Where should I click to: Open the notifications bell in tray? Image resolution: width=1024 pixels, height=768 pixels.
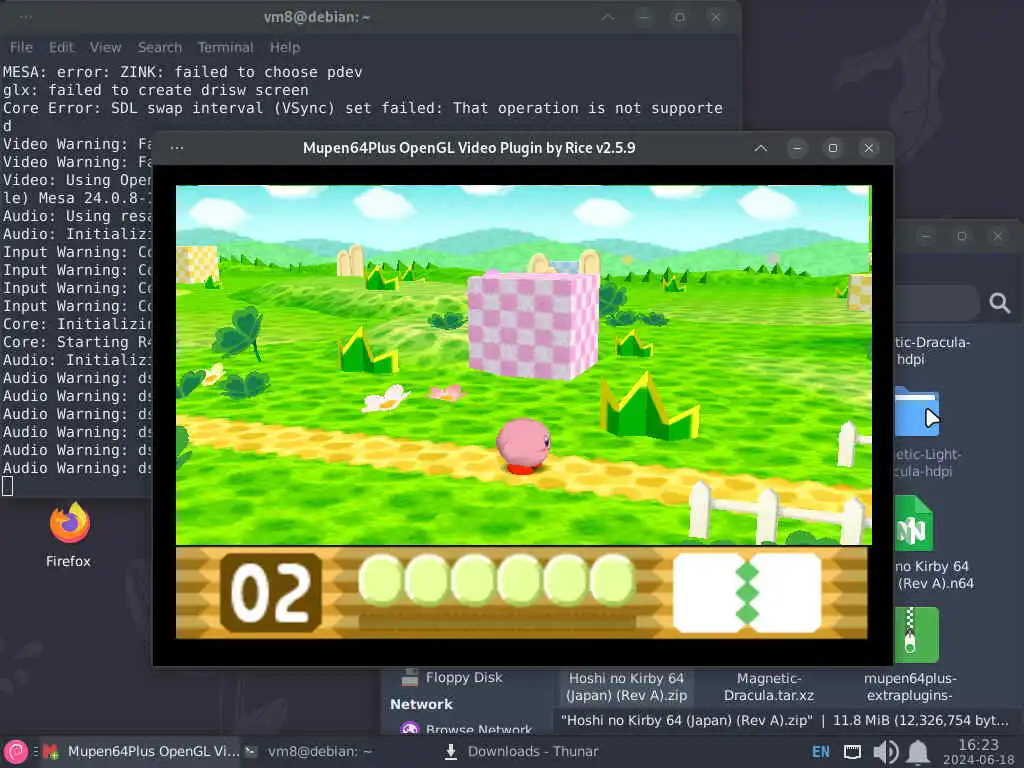click(918, 752)
